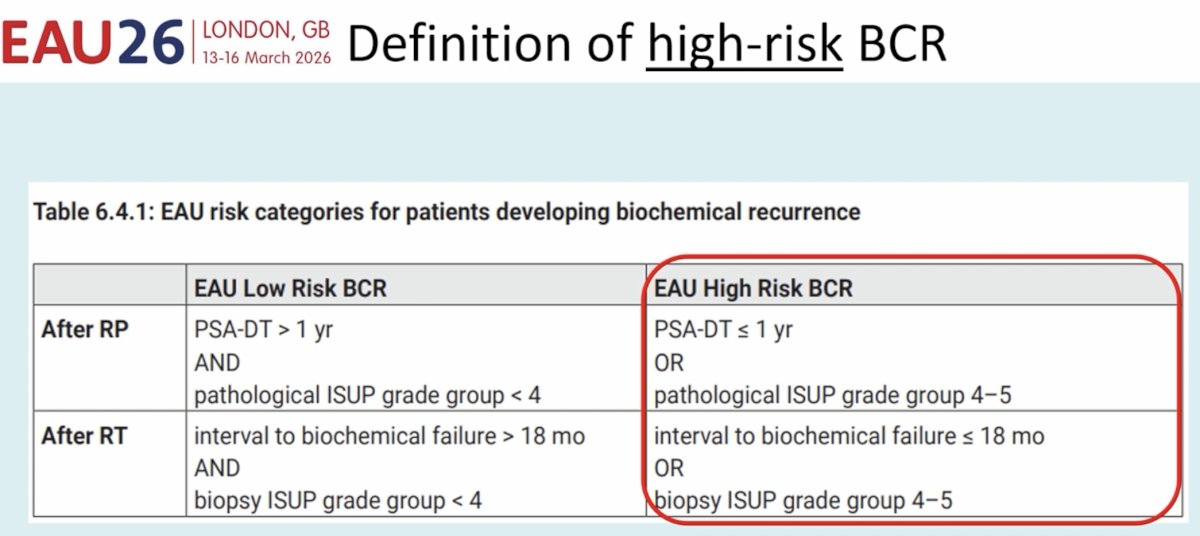Image resolution: width=1200 pixels, height=536 pixels.
Task: Click the AND in the After RT low-risk cell
Action: [217, 468]
